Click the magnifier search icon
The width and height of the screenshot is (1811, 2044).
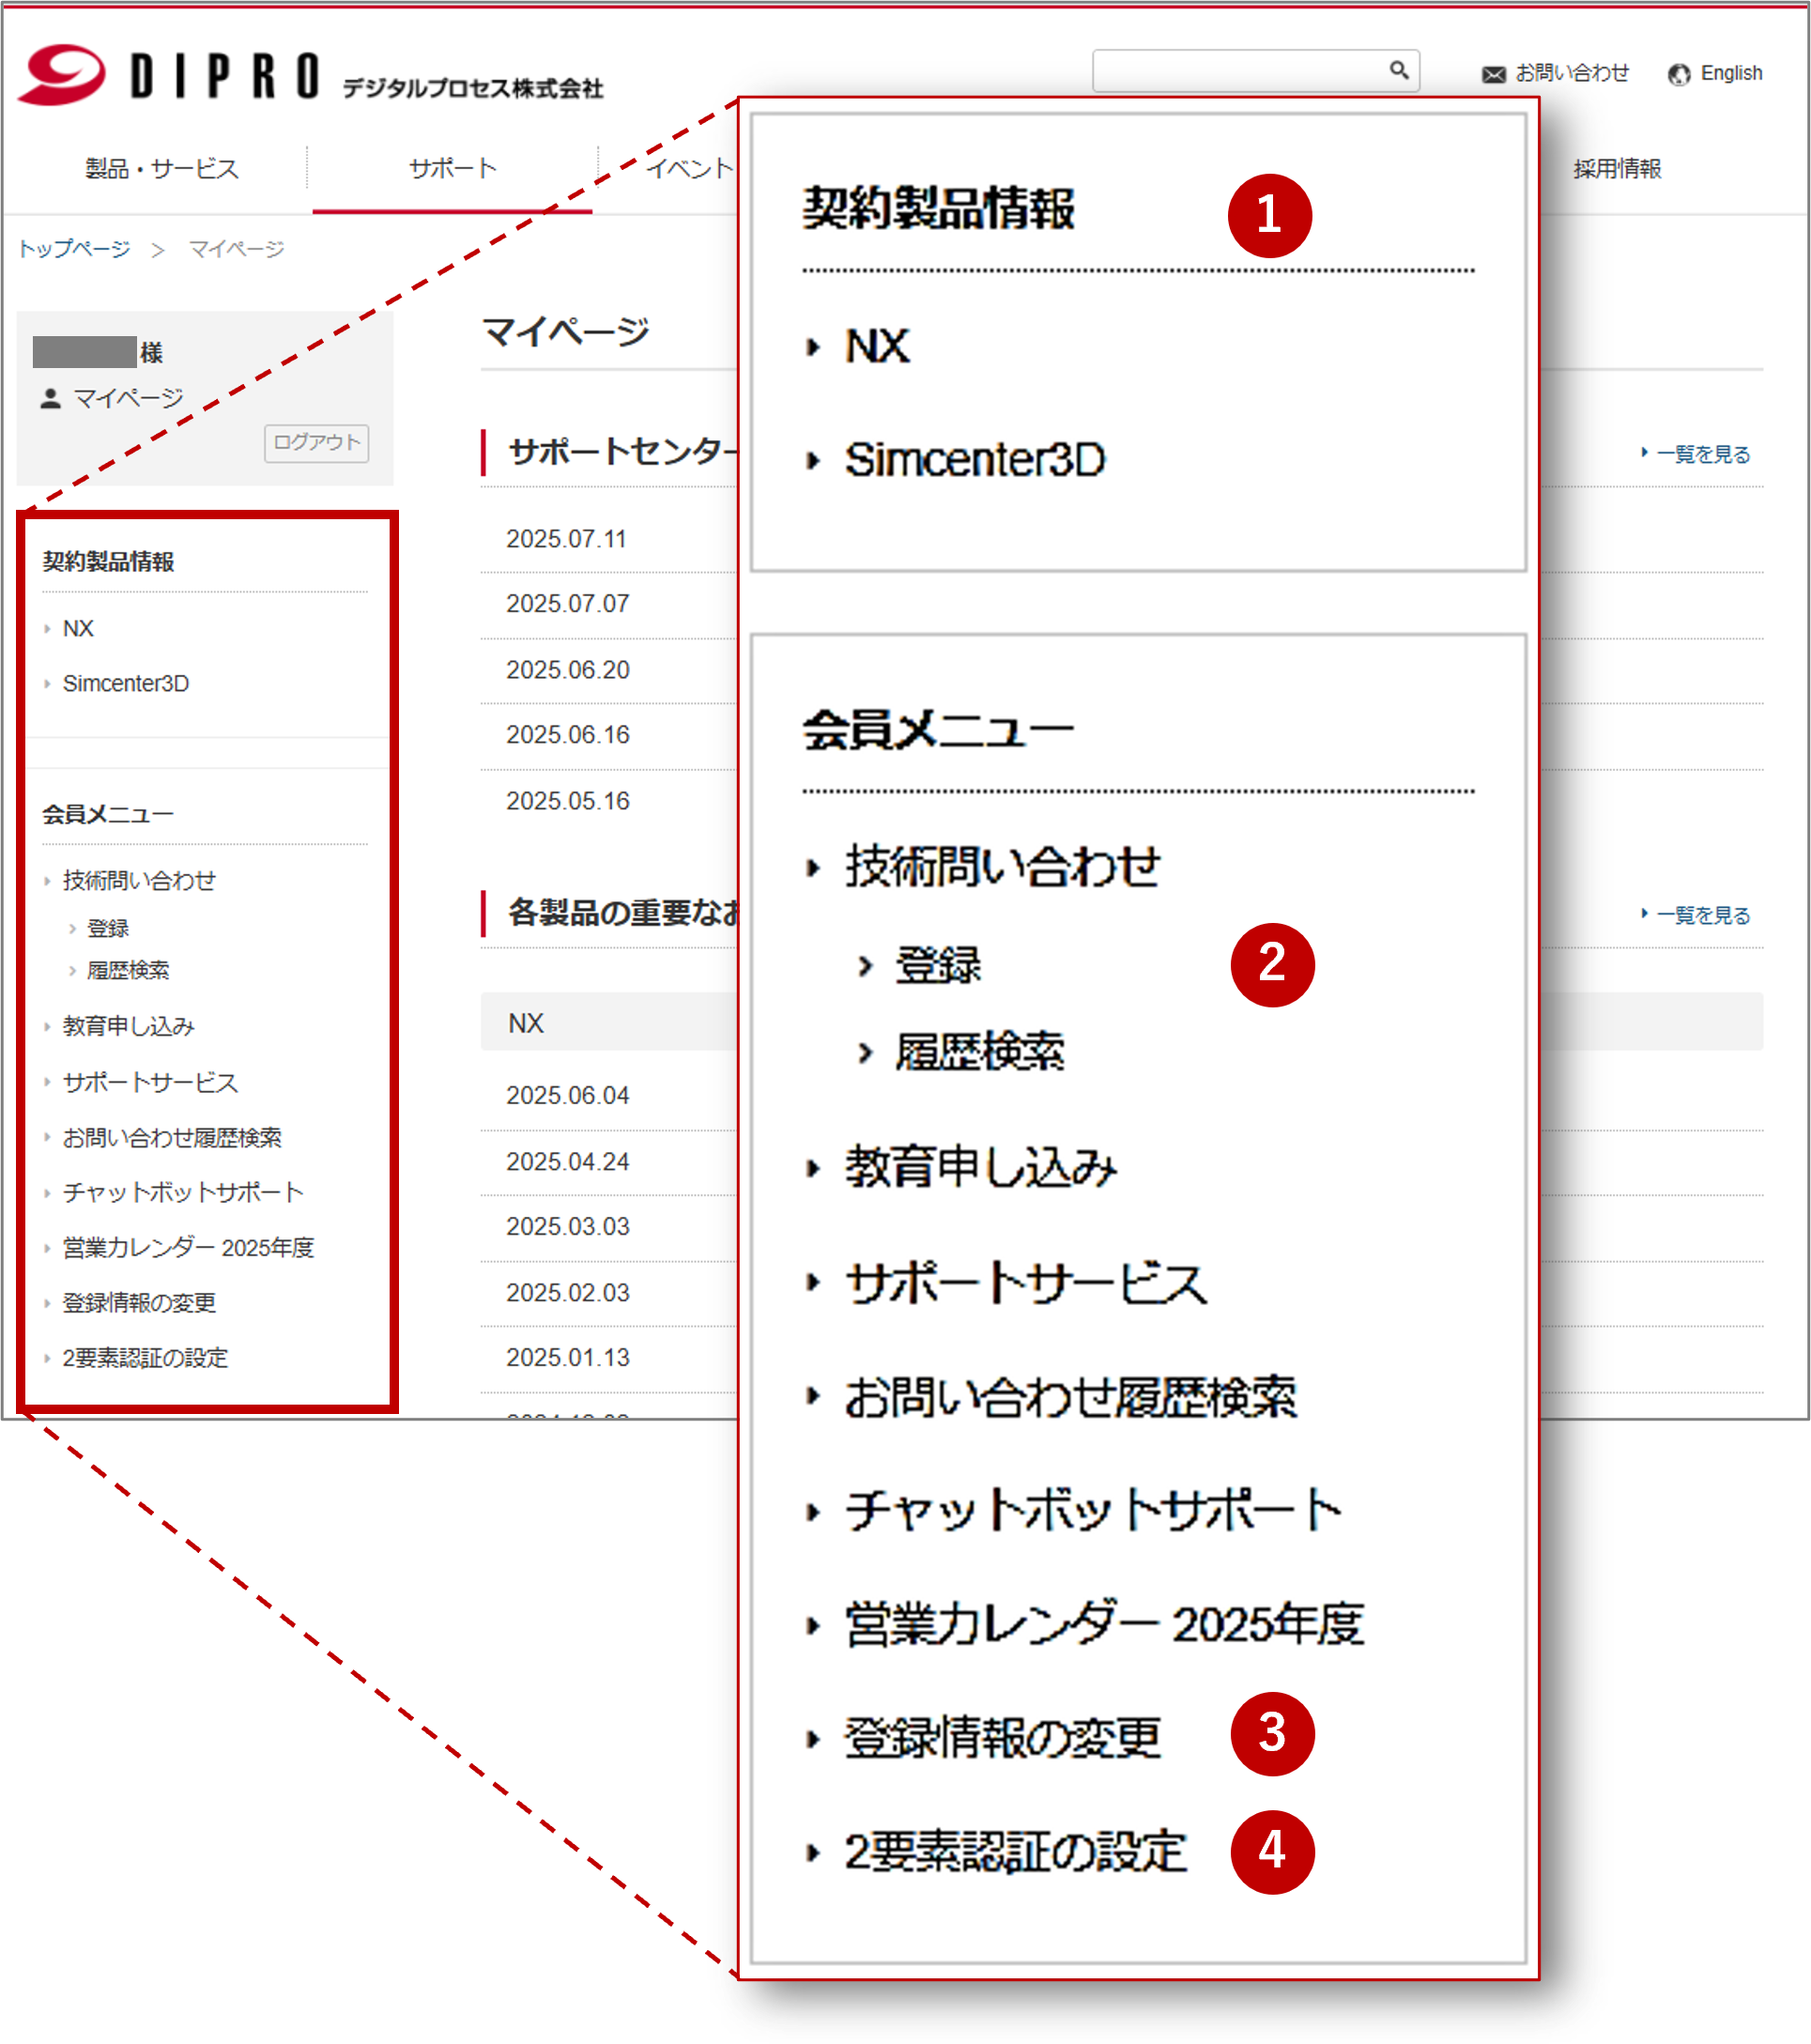(1398, 70)
